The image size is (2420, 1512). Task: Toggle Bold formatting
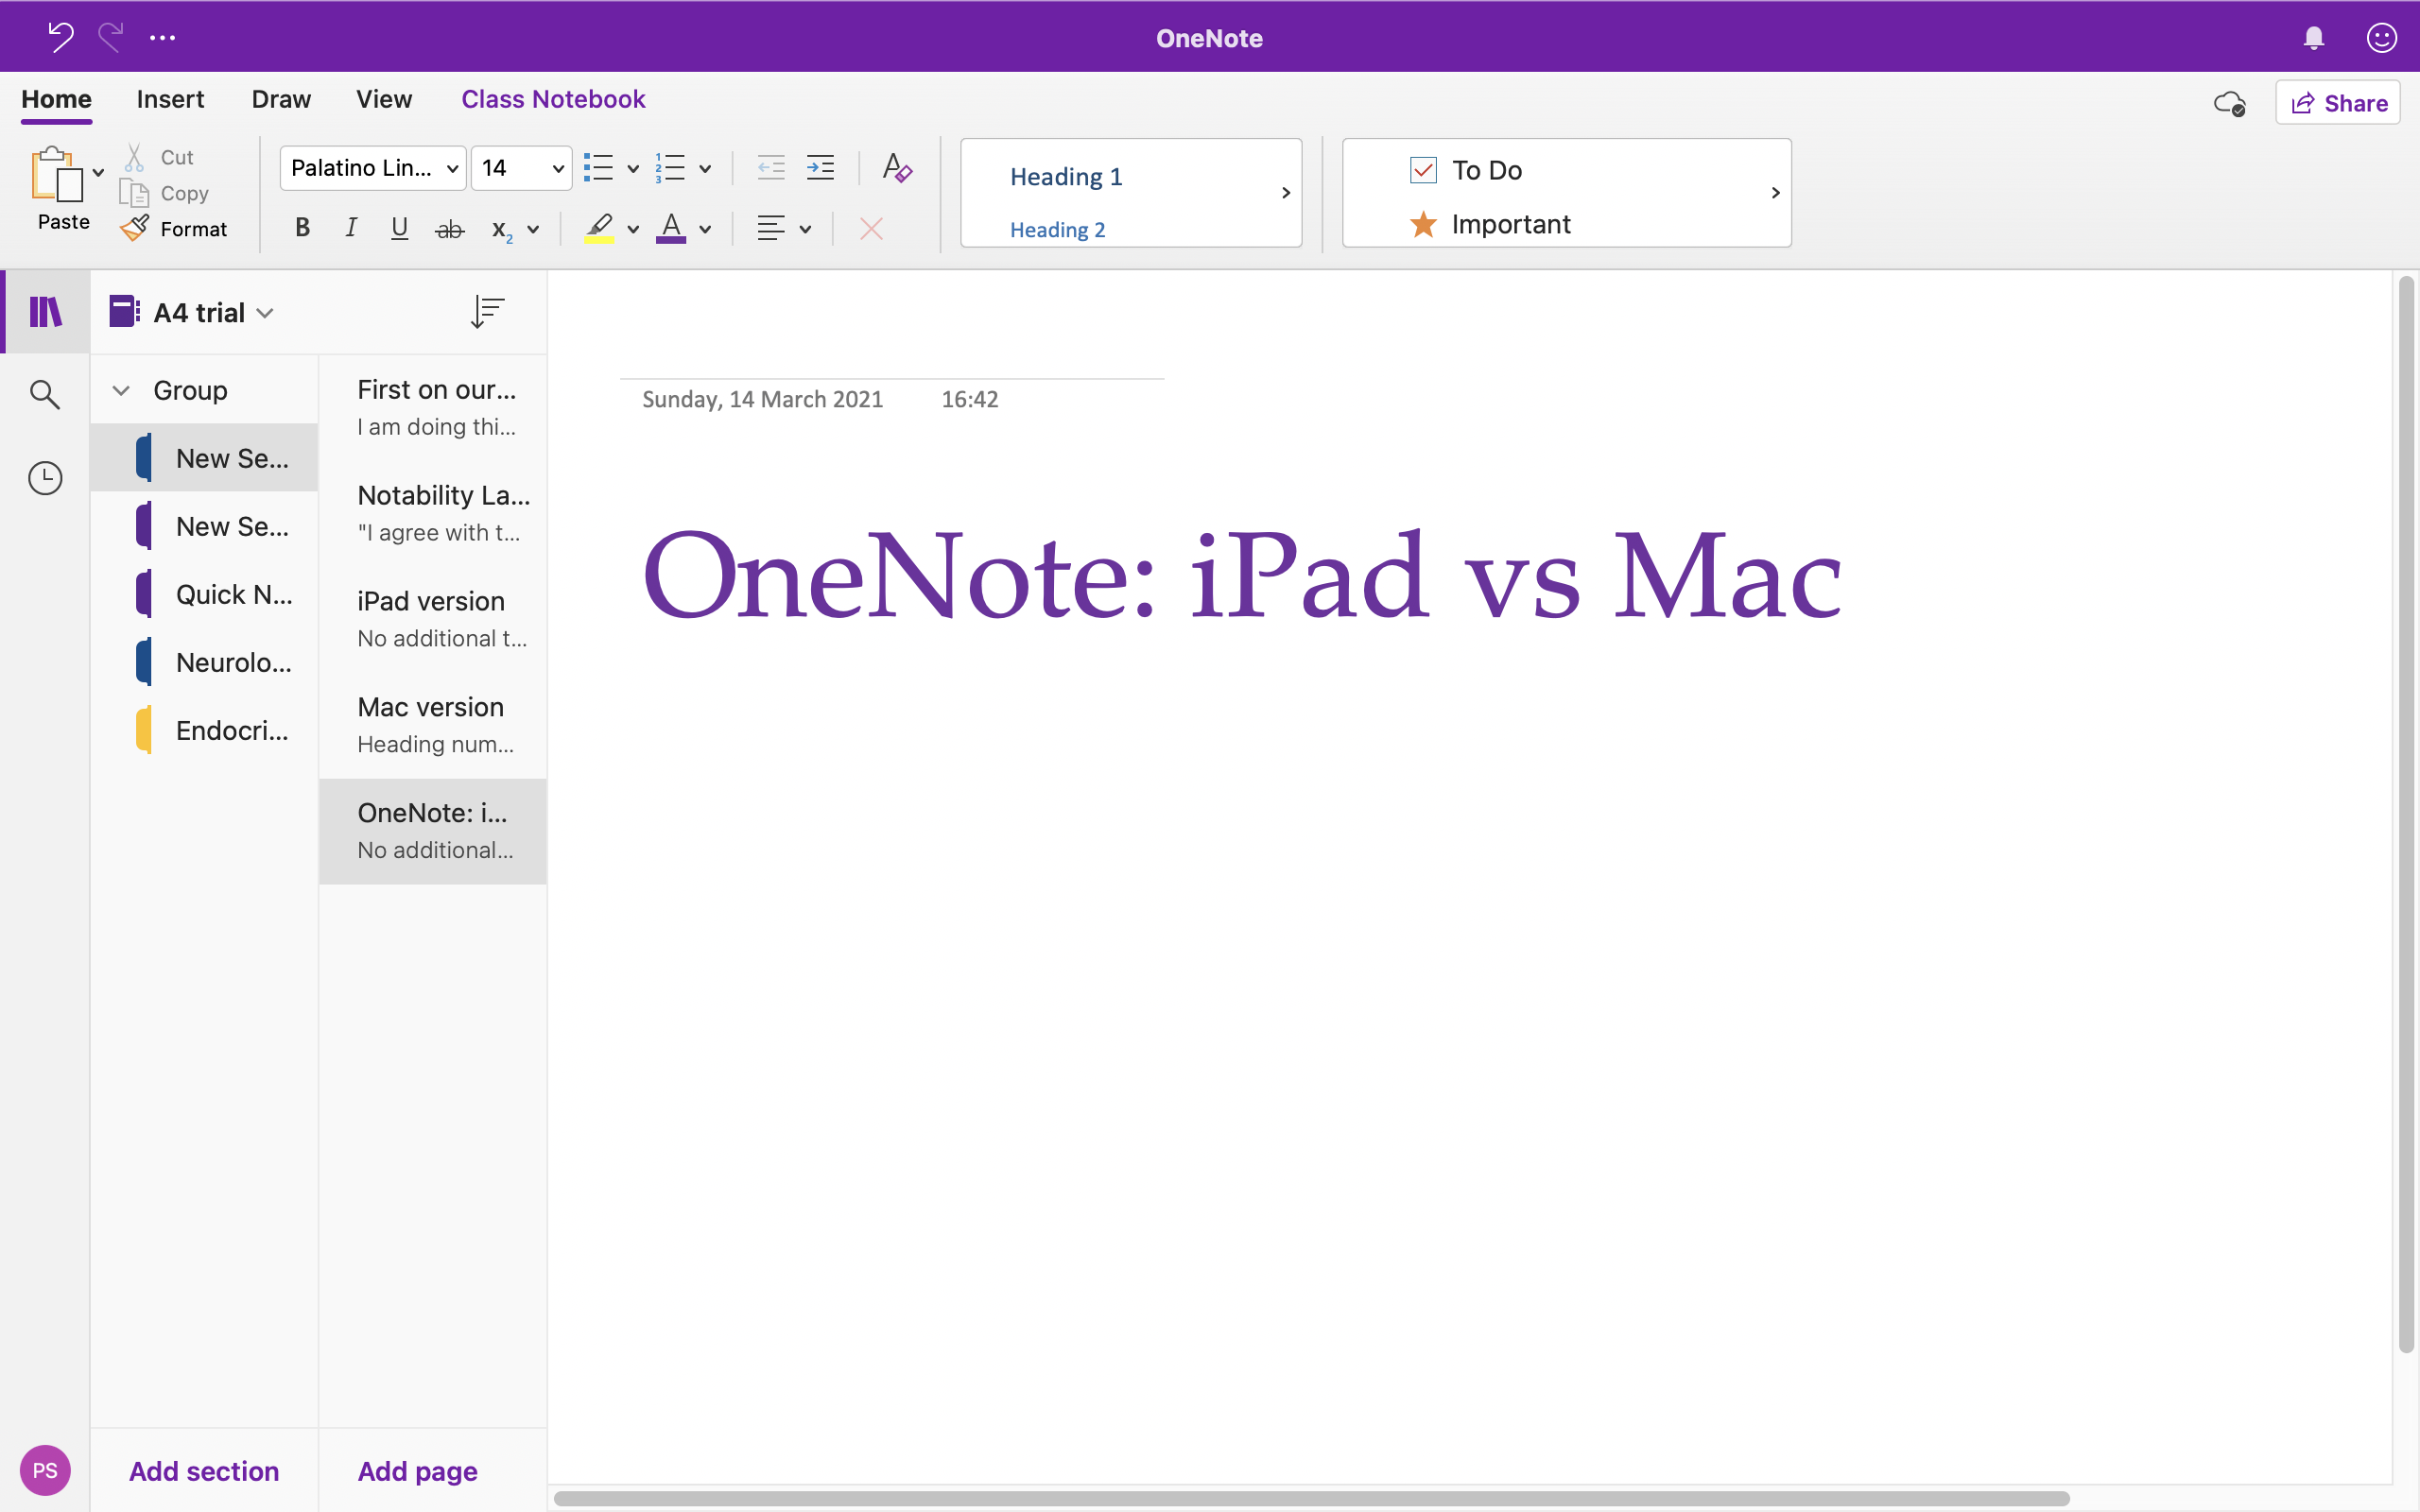tap(302, 228)
